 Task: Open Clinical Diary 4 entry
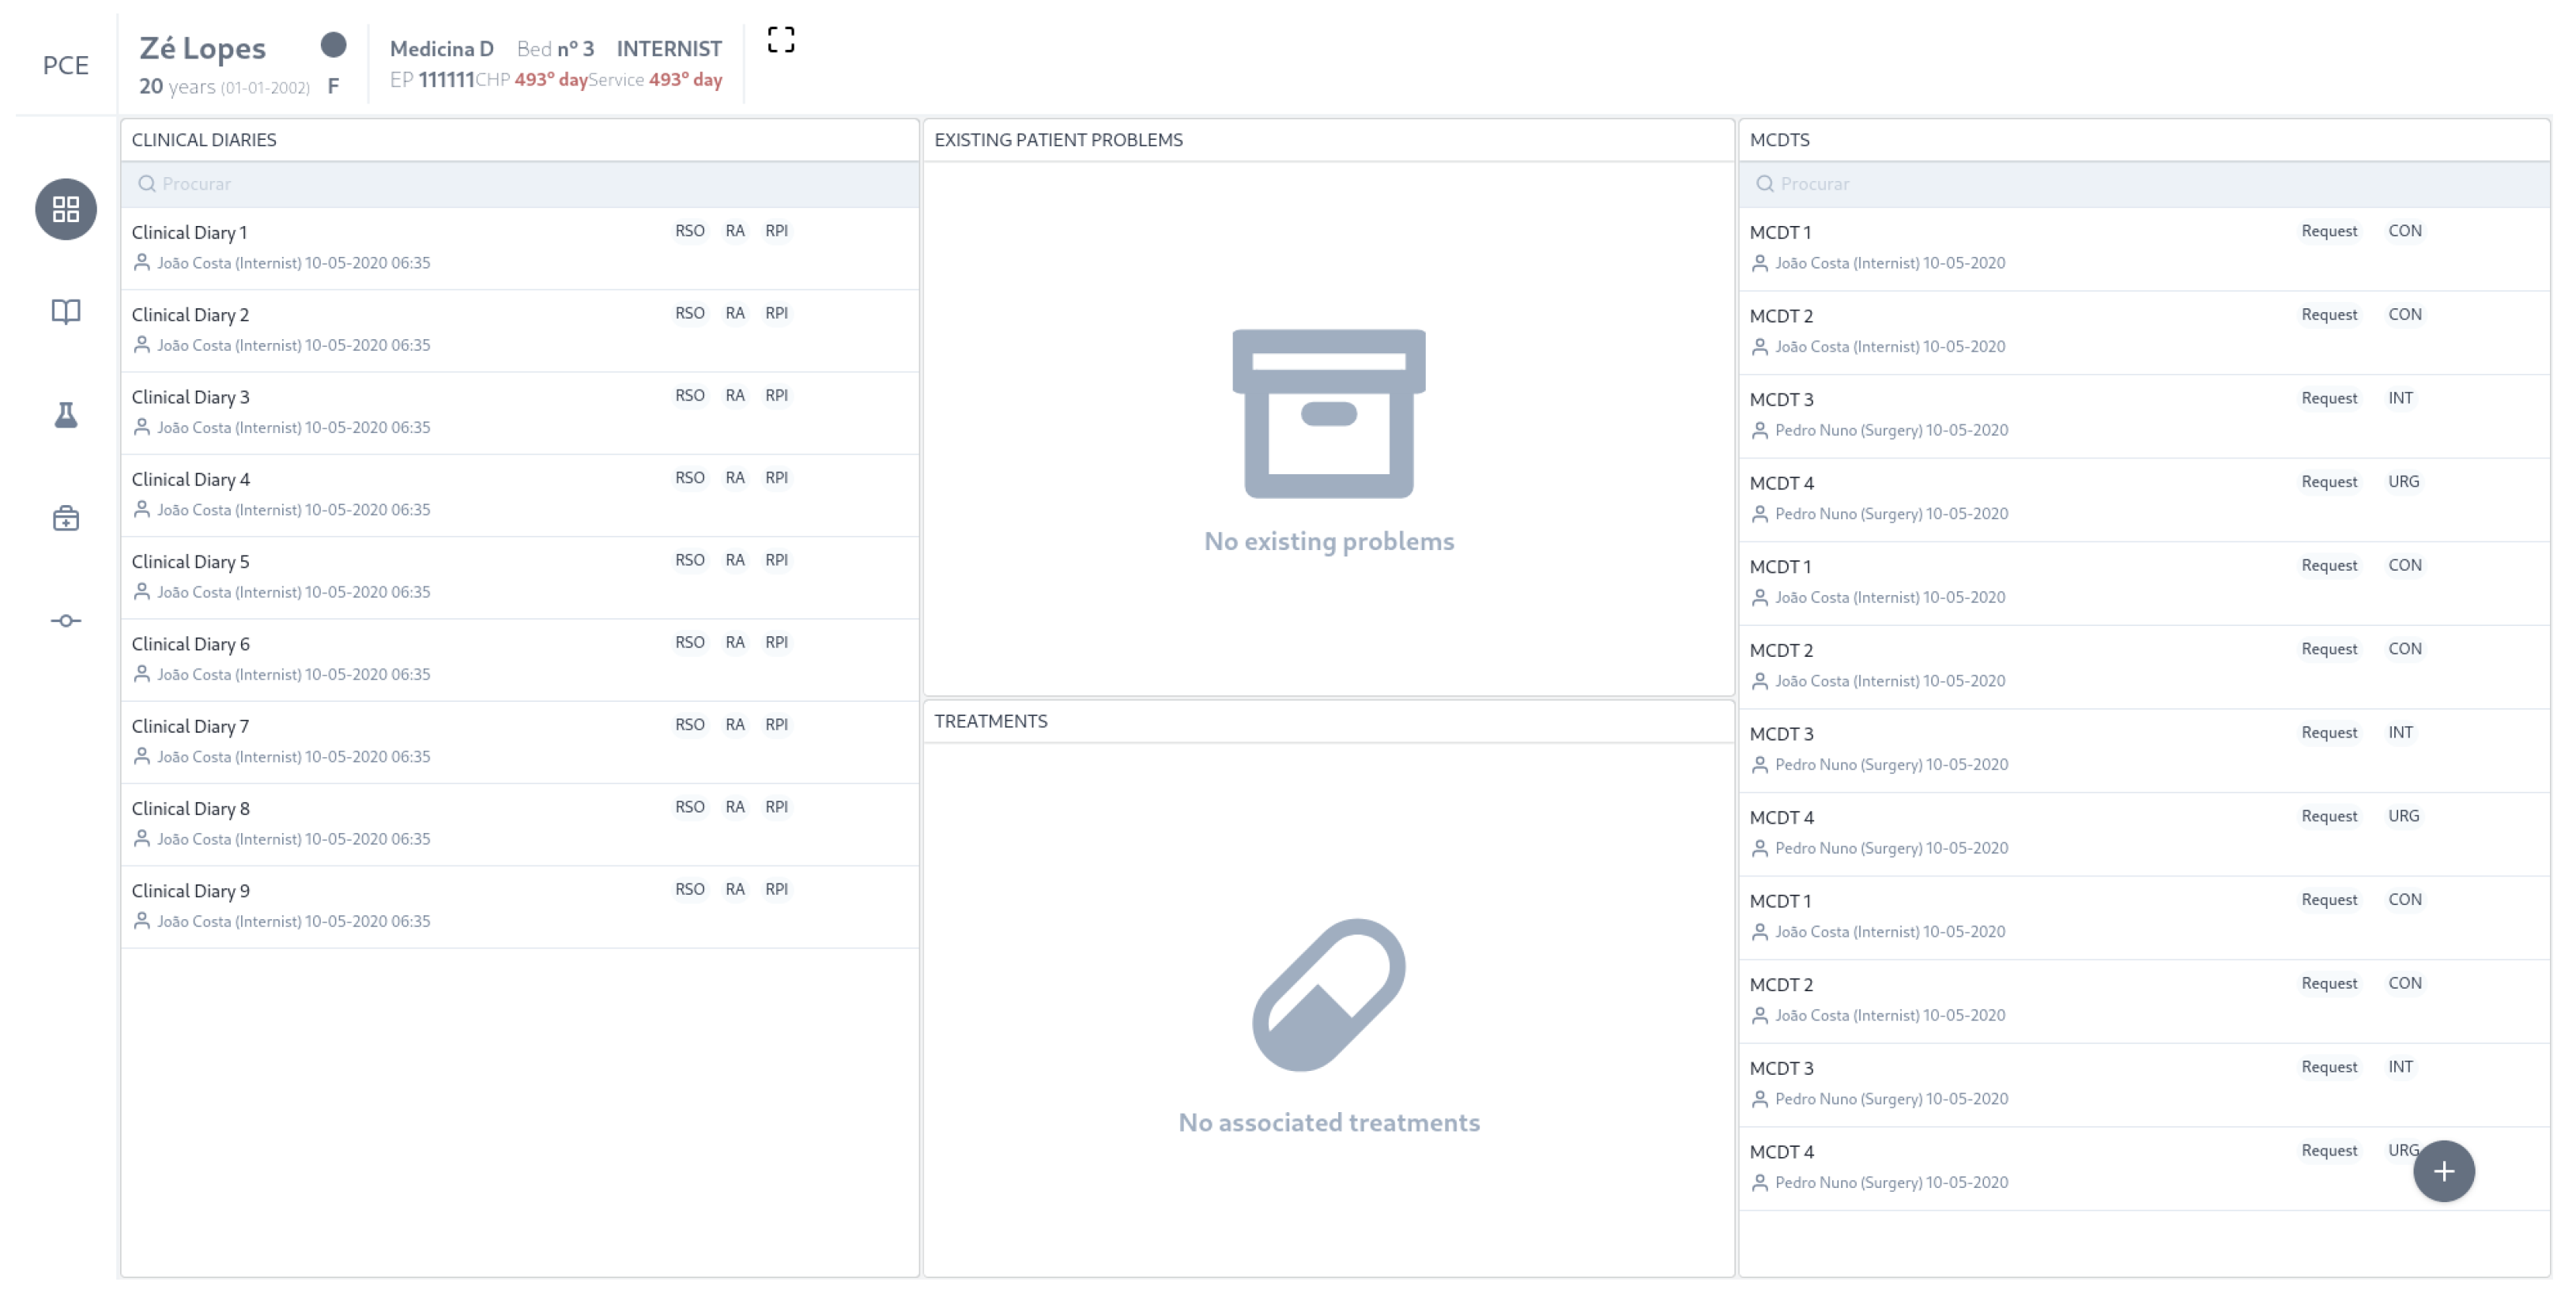coord(520,495)
